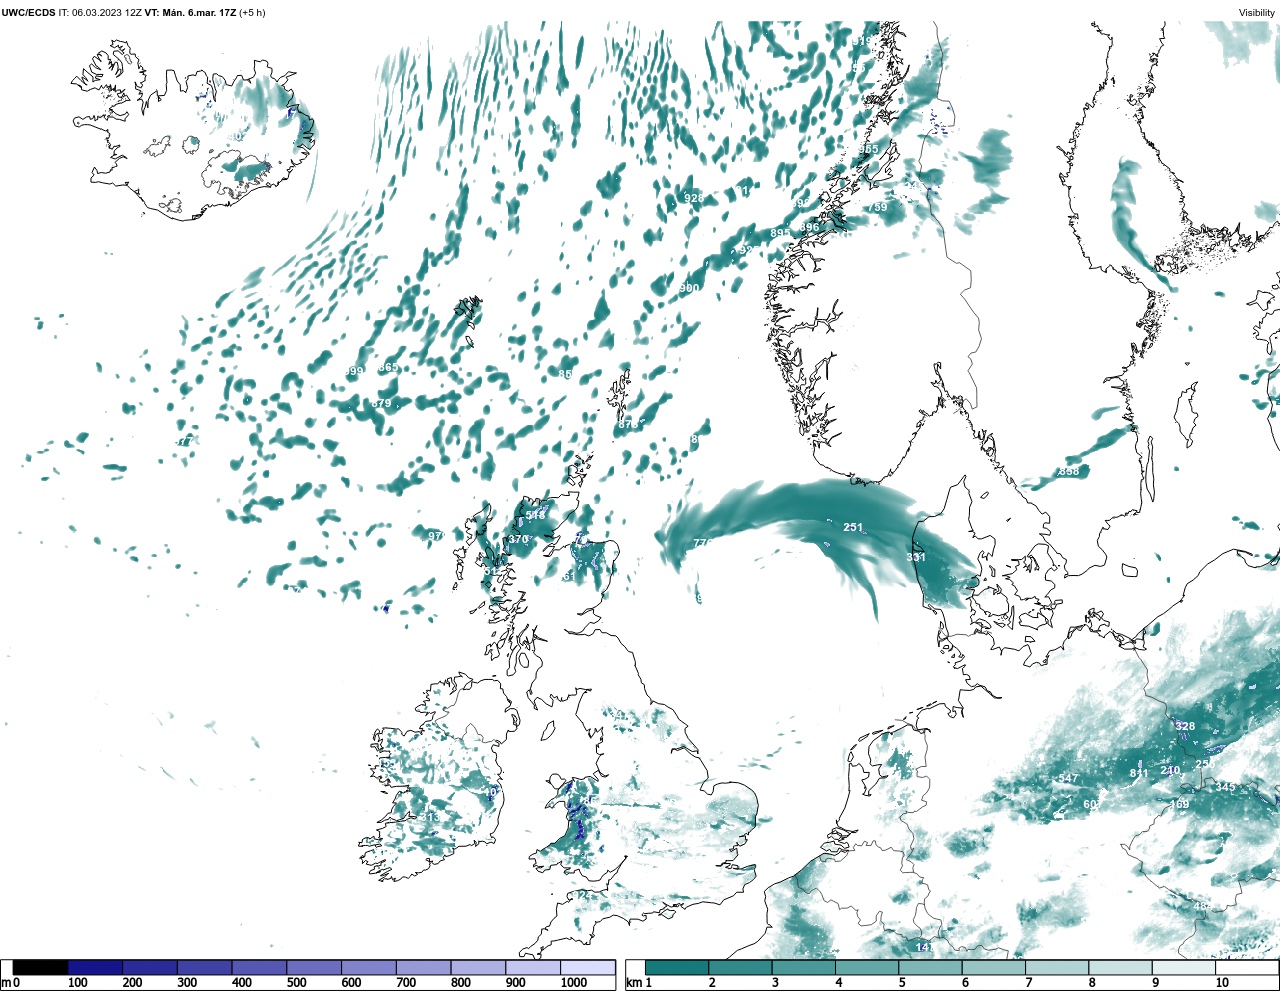Click the '500' tick label on the meter legend
1280x991 pixels.
[x=296, y=983]
